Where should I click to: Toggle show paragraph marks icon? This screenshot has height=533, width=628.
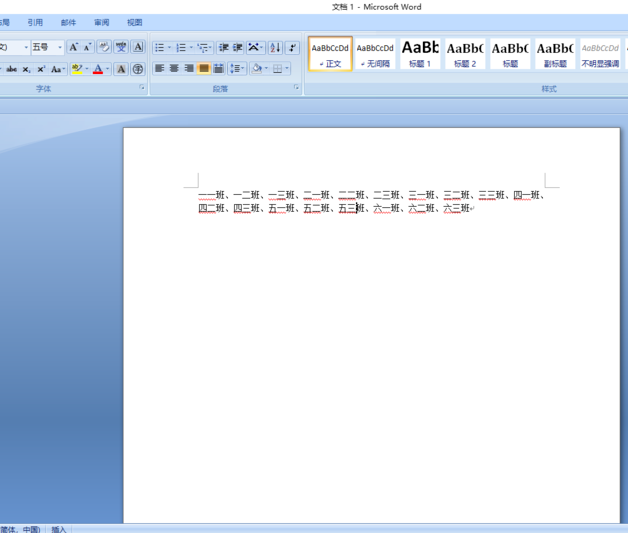coord(292,48)
